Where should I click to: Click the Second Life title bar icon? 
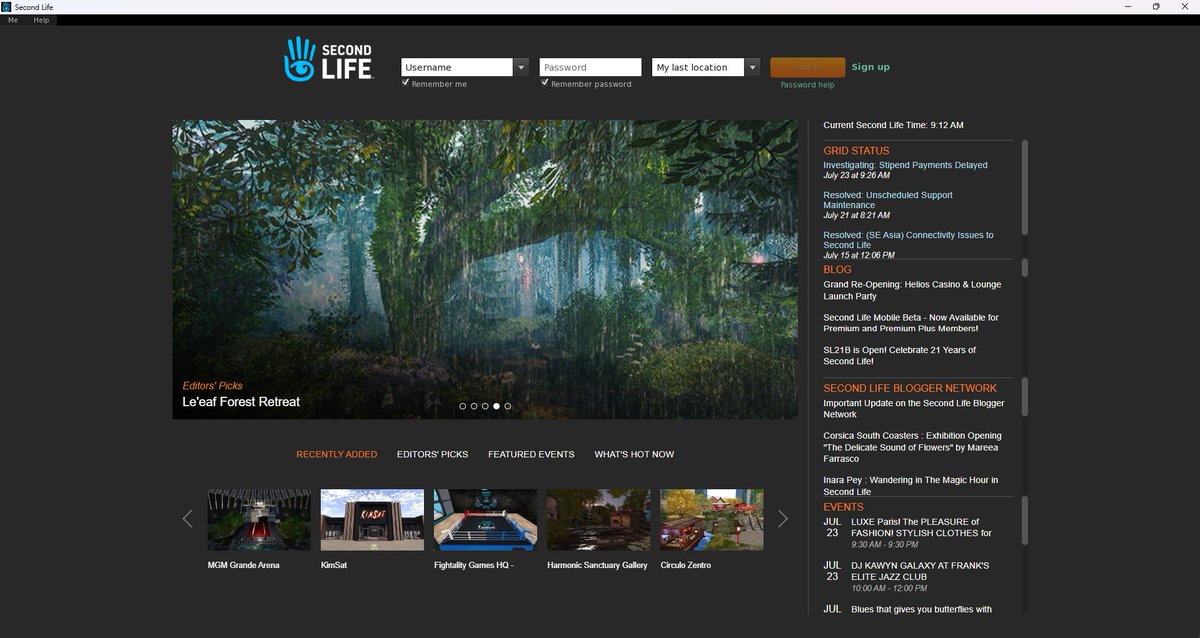tap(6, 6)
